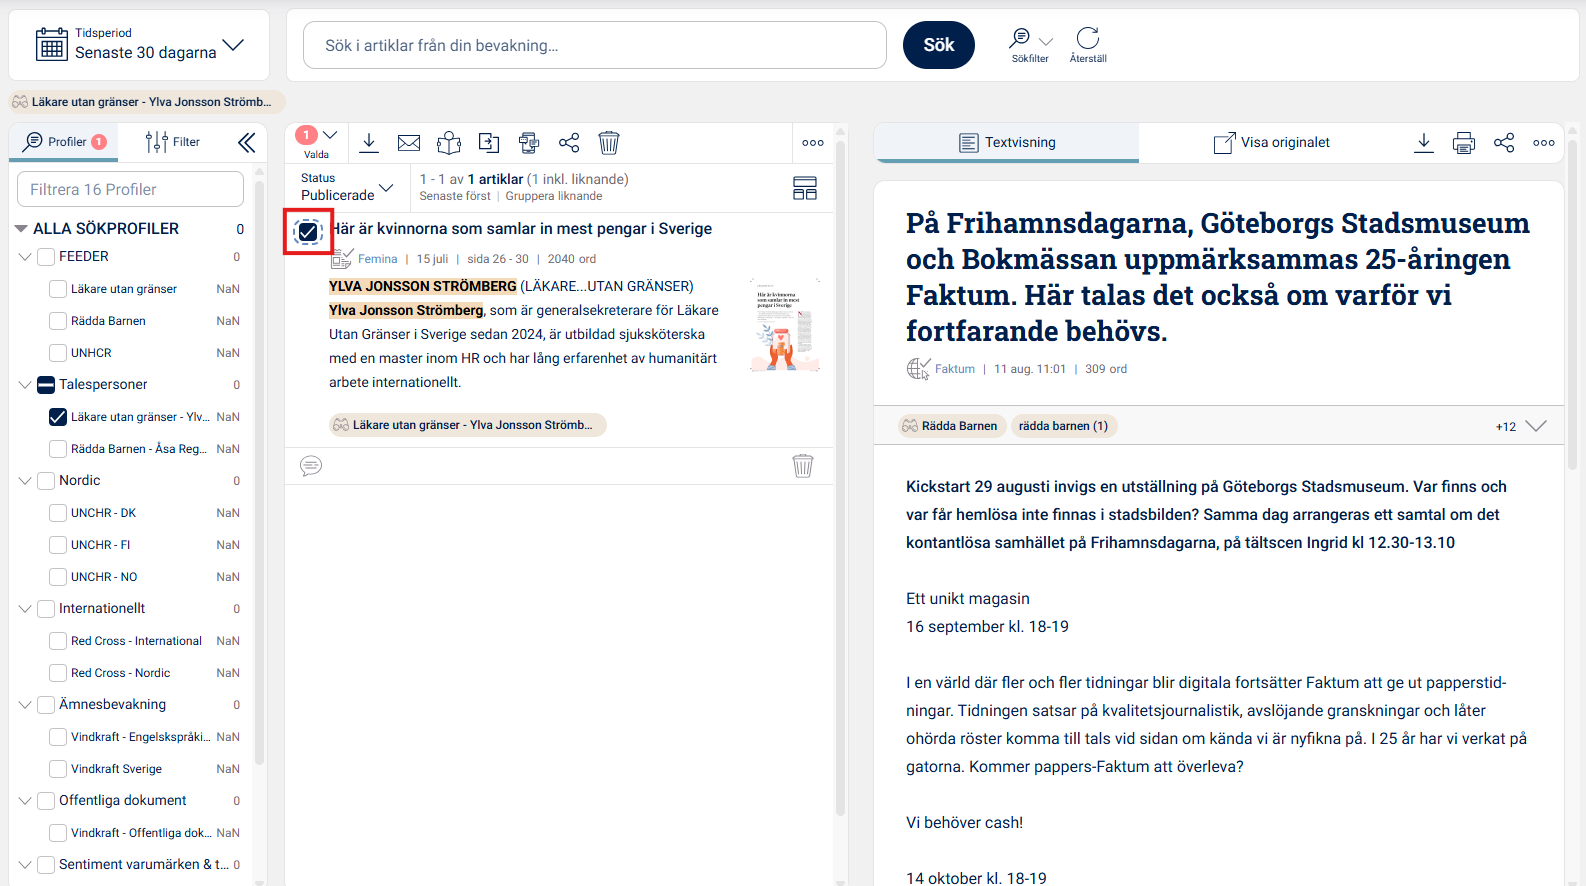Screen dimensions: 1586x886
Task: Open the Tidsperiod Senaste 30 dagarna dropdown
Action: [140, 45]
